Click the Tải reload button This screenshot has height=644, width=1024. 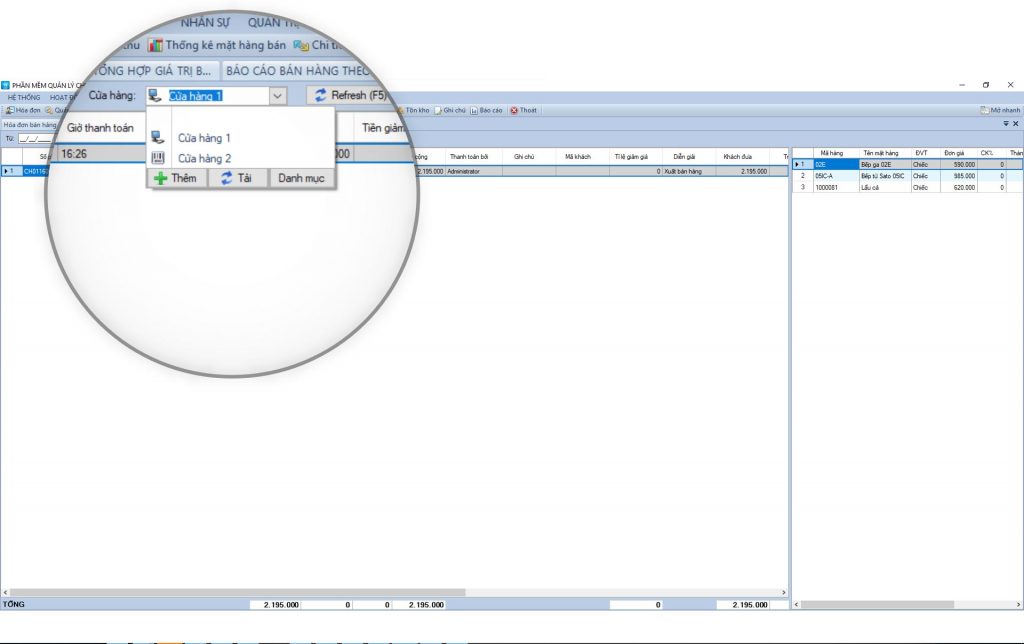coord(237,178)
